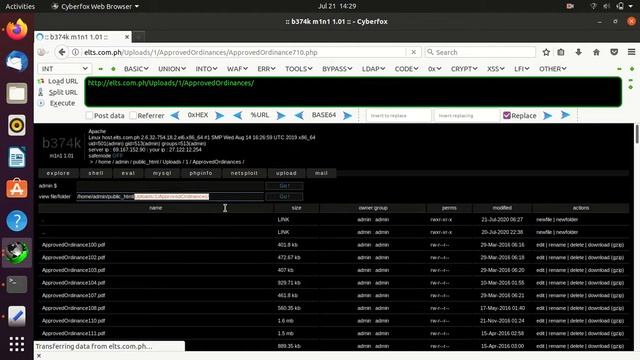Open the Pocket icon in toolbar

(x=614, y=52)
